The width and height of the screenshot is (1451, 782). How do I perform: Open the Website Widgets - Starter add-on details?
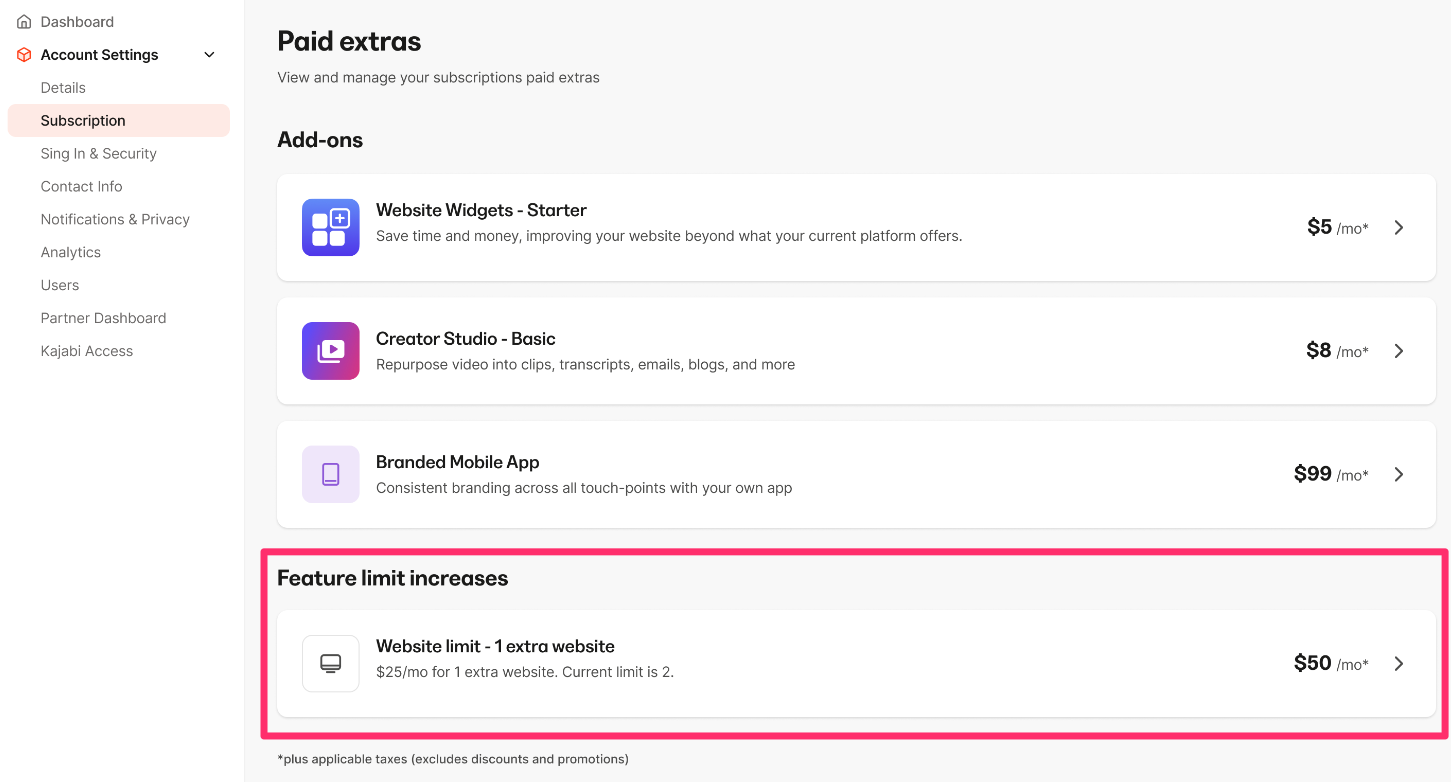(1398, 227)
